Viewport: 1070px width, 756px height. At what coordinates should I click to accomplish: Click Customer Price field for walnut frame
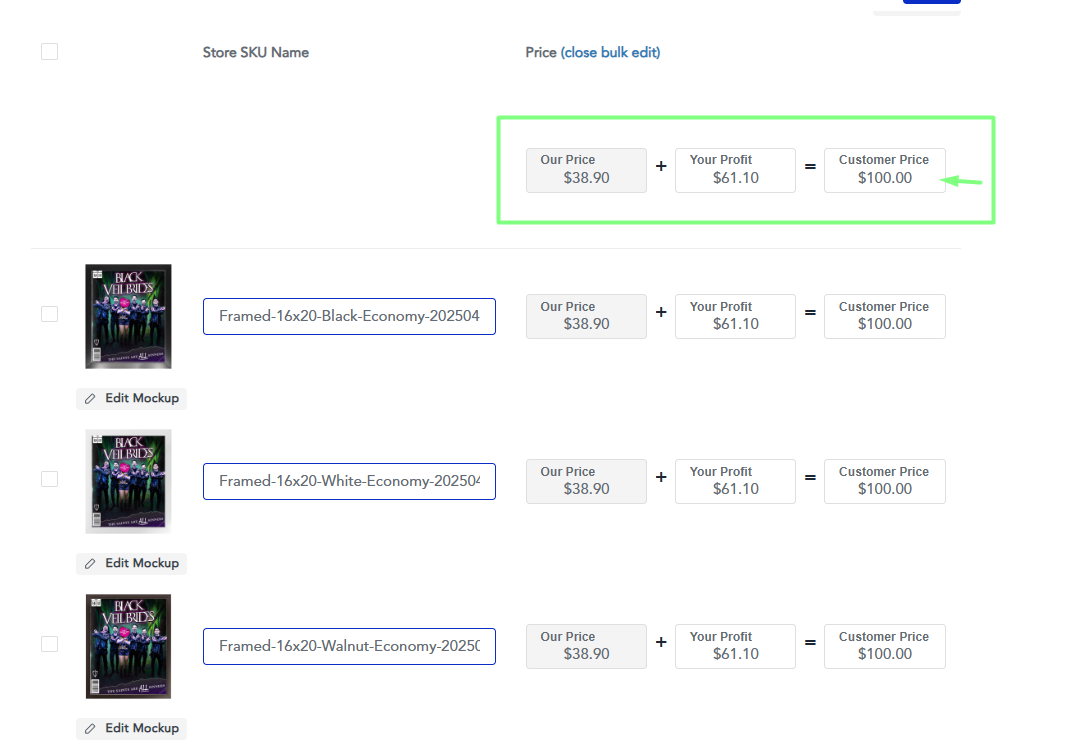(884, 647)
